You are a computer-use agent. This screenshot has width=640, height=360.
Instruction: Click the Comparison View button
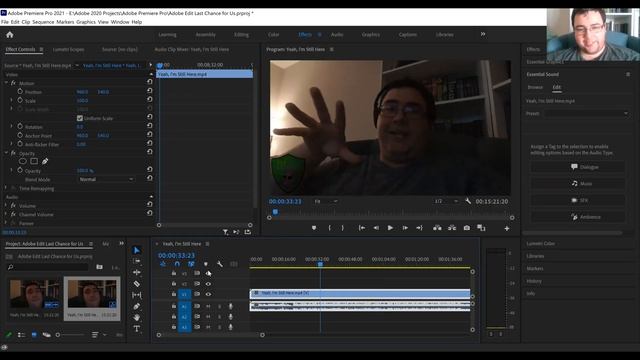481,228
